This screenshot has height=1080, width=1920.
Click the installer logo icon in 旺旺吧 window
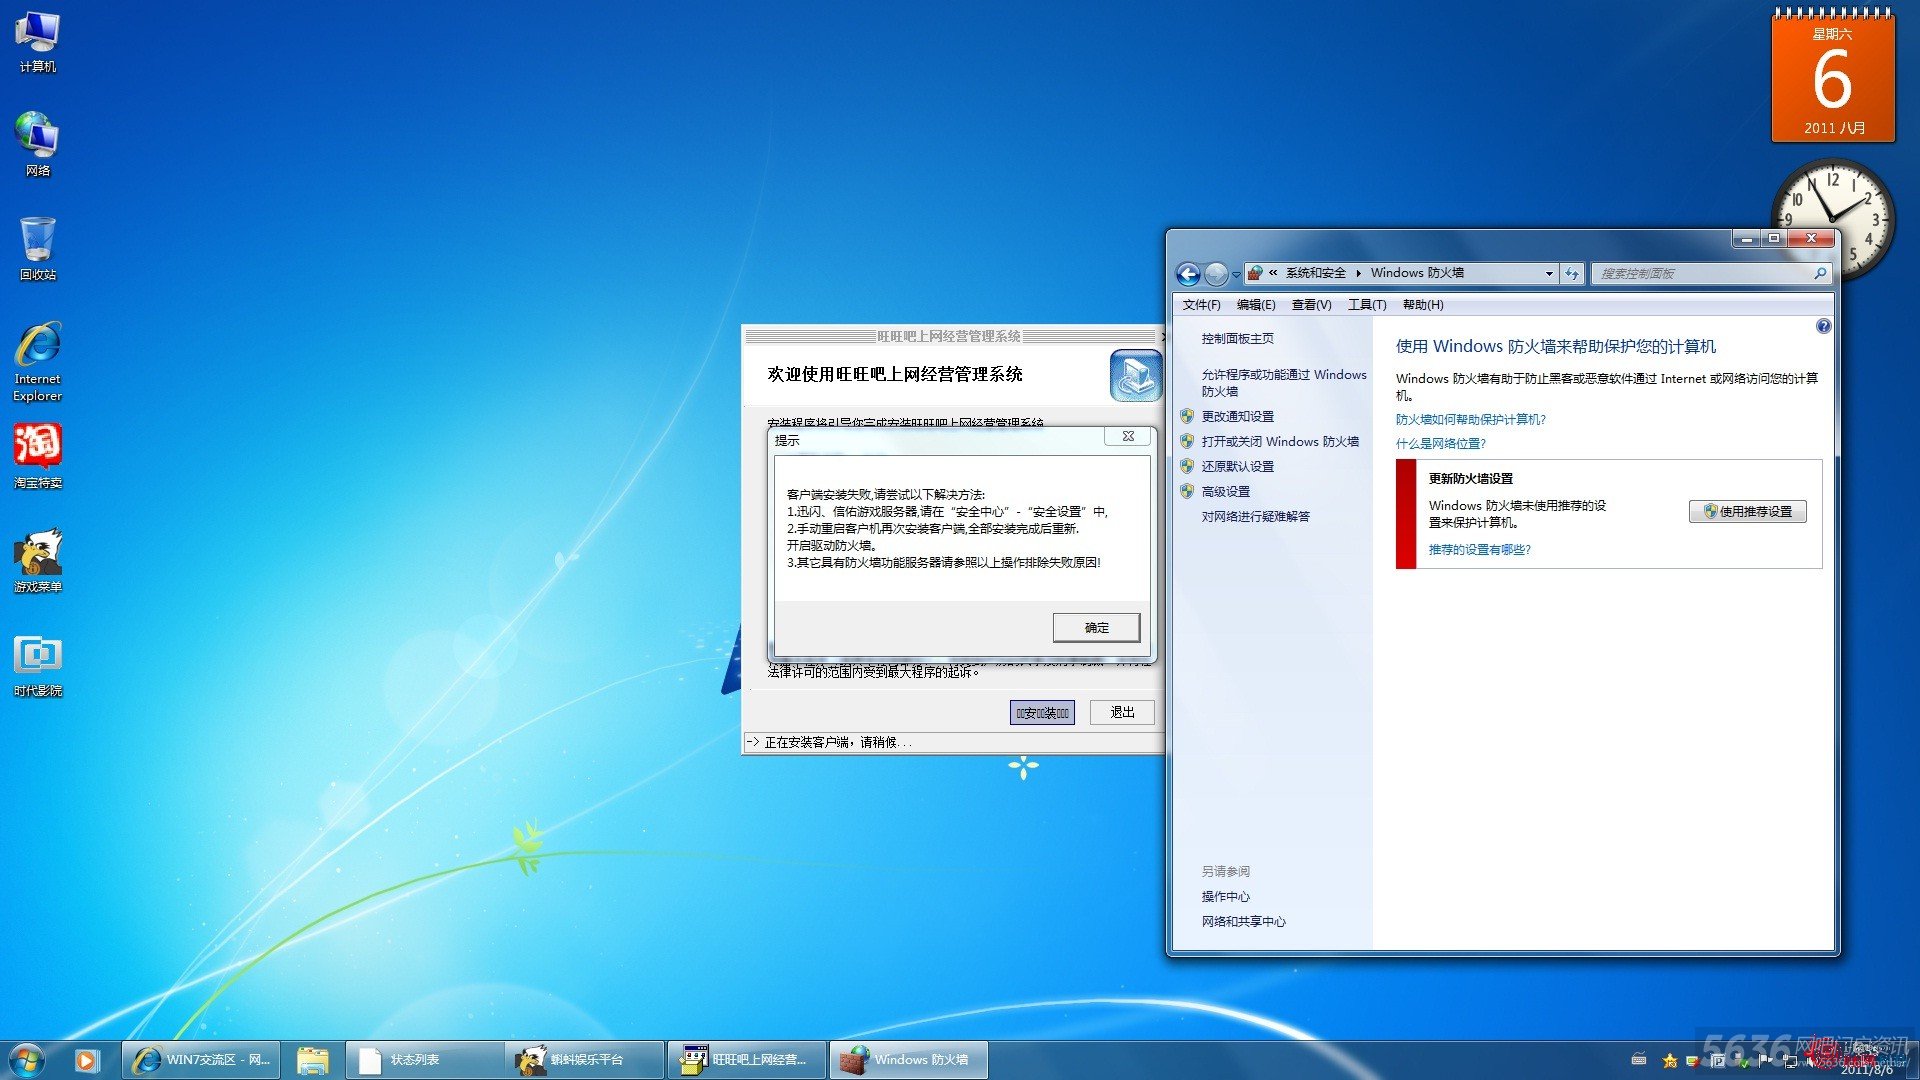[x=1135, y=376]
